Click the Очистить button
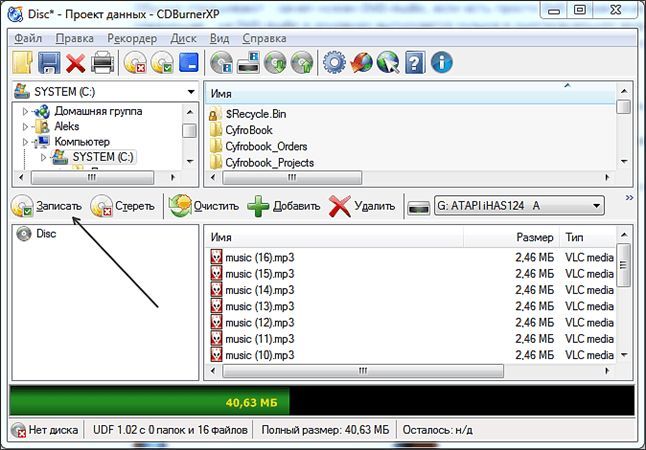The image size is (646, 450). coord(204,206)
